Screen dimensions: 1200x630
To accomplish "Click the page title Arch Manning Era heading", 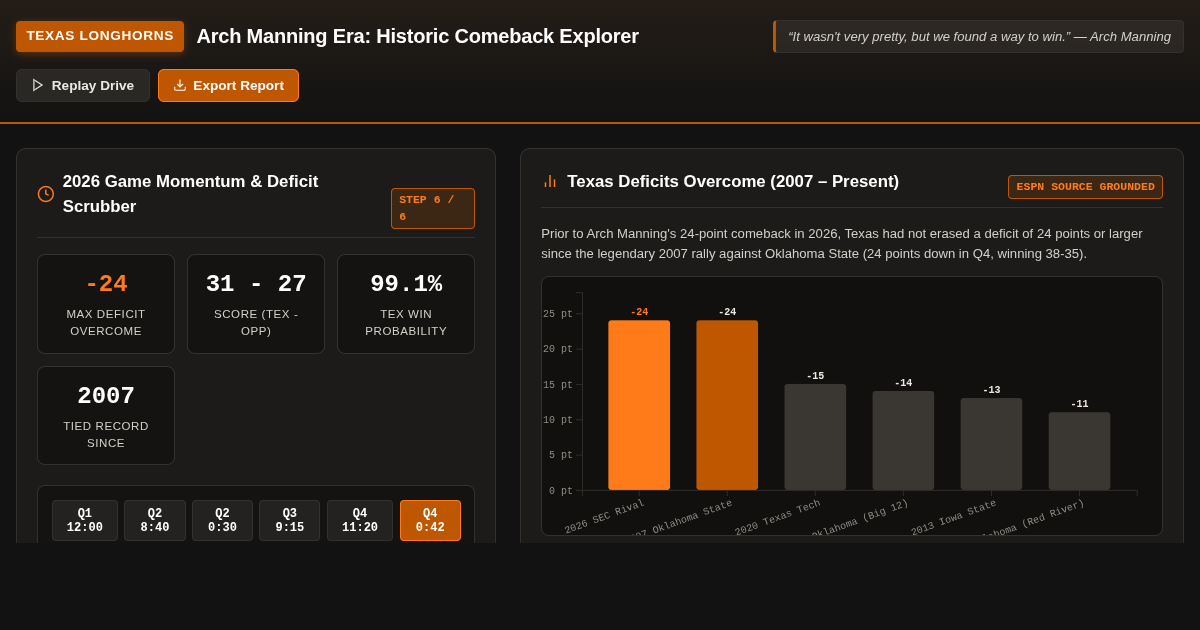I will [417, 36].
